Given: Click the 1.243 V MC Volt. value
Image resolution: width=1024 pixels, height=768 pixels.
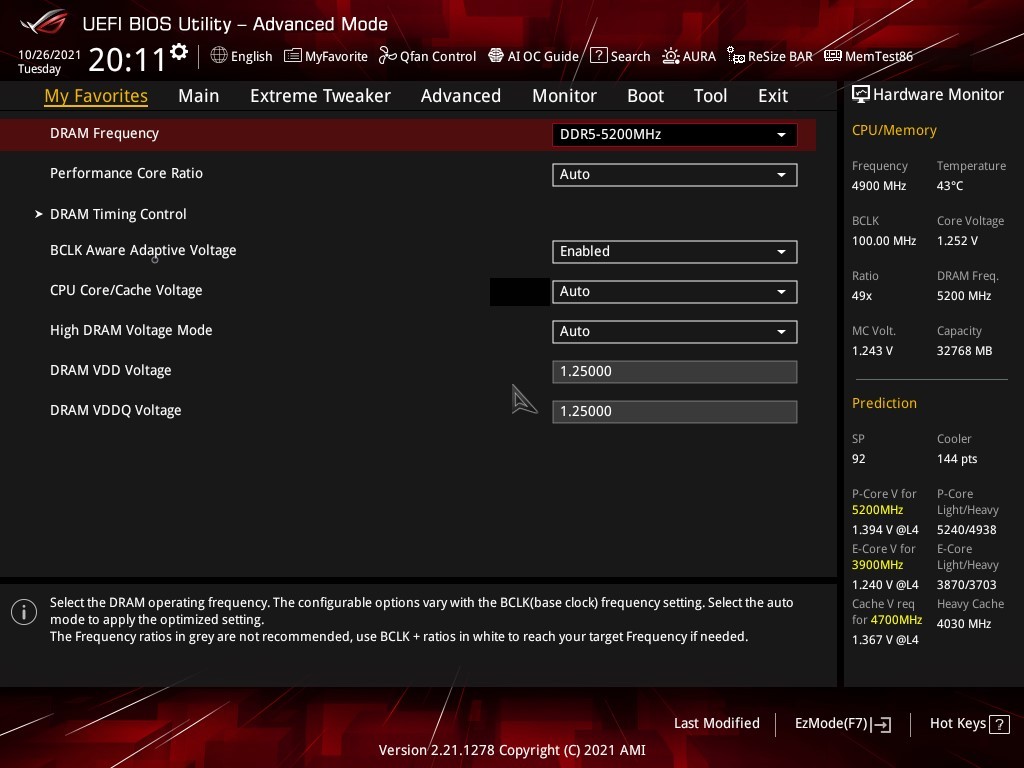Looking at the screenshot, I should click(872, 351).
